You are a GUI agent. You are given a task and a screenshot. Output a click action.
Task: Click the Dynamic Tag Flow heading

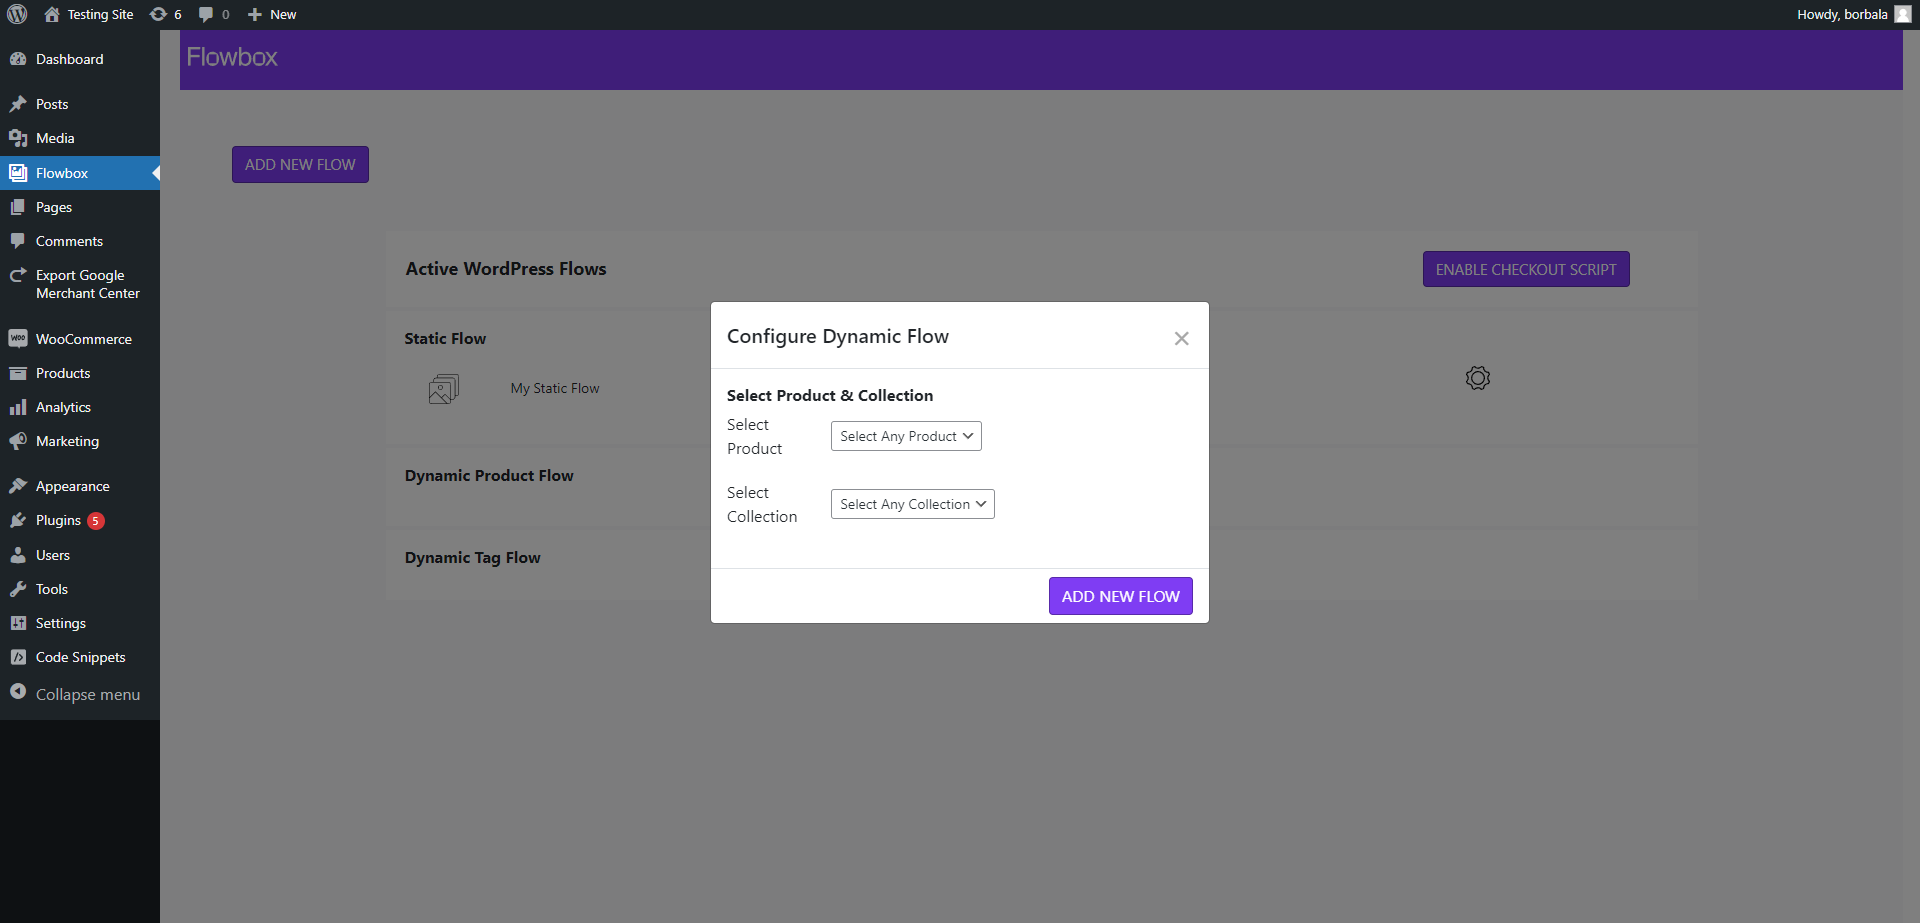tap(472, 558)
